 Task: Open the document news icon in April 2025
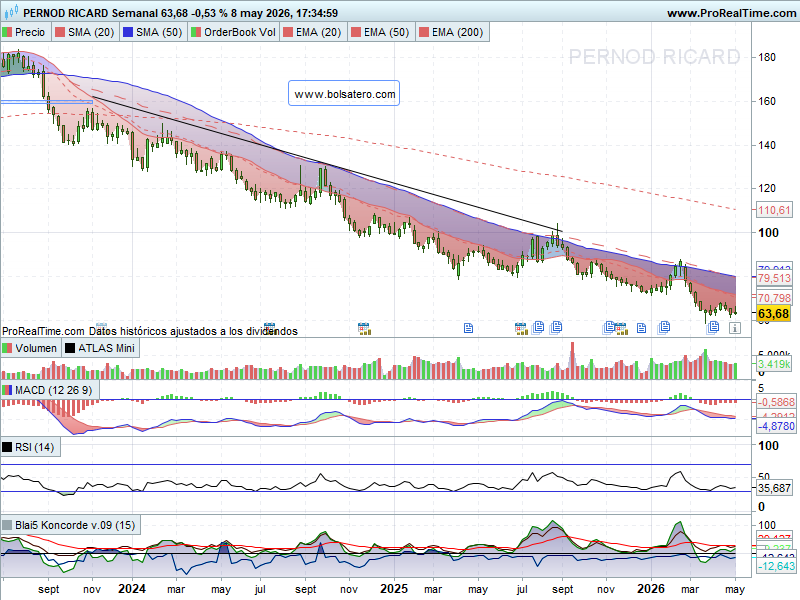coord(468,328)
